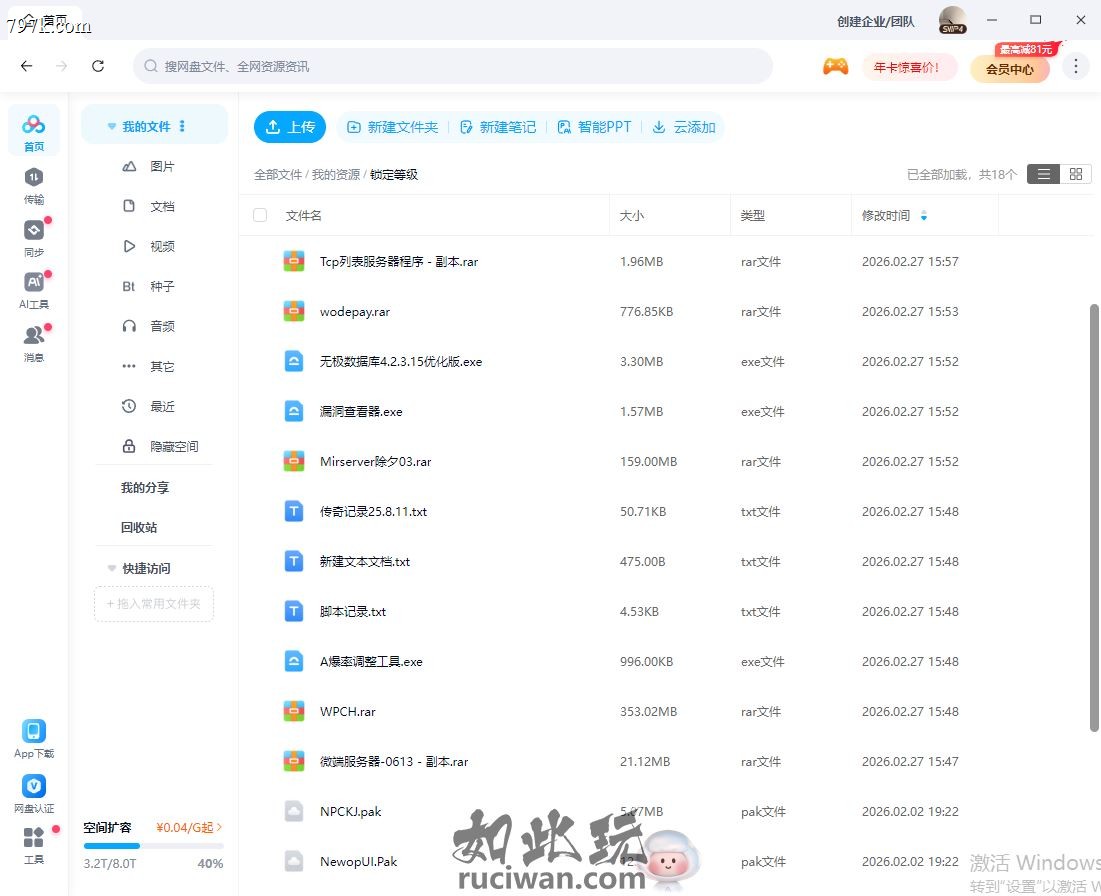The image size is (1101, 896).
Task: Open the 传输 transfer sidebar icon
Action: coord(34,186)
